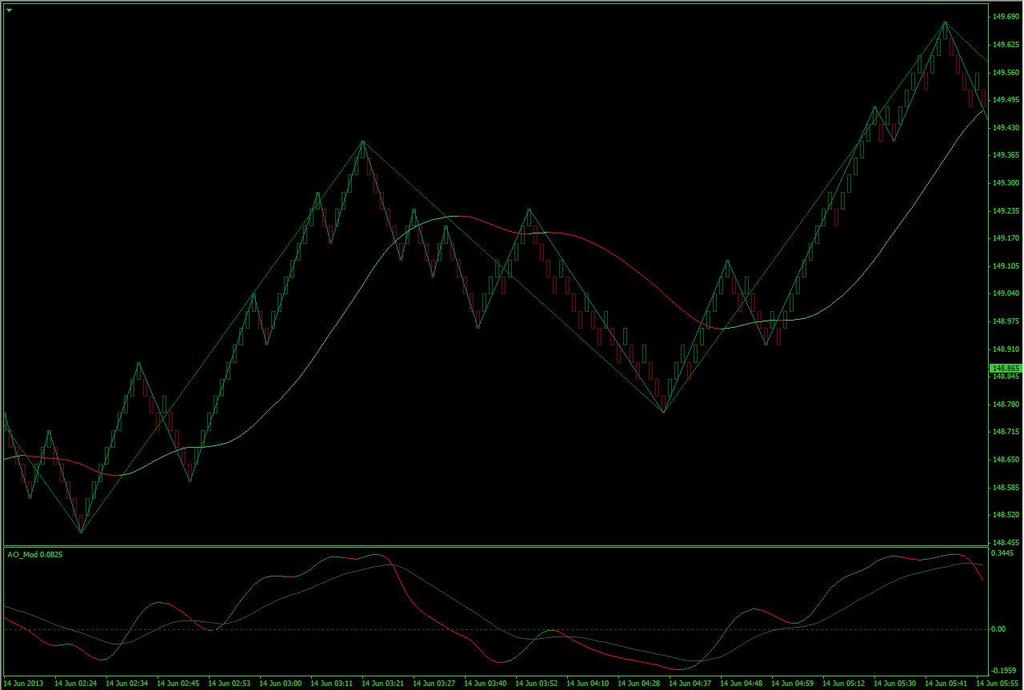Click the 149.235 price axis label
1024x690 pixels.
(1003, 211)
